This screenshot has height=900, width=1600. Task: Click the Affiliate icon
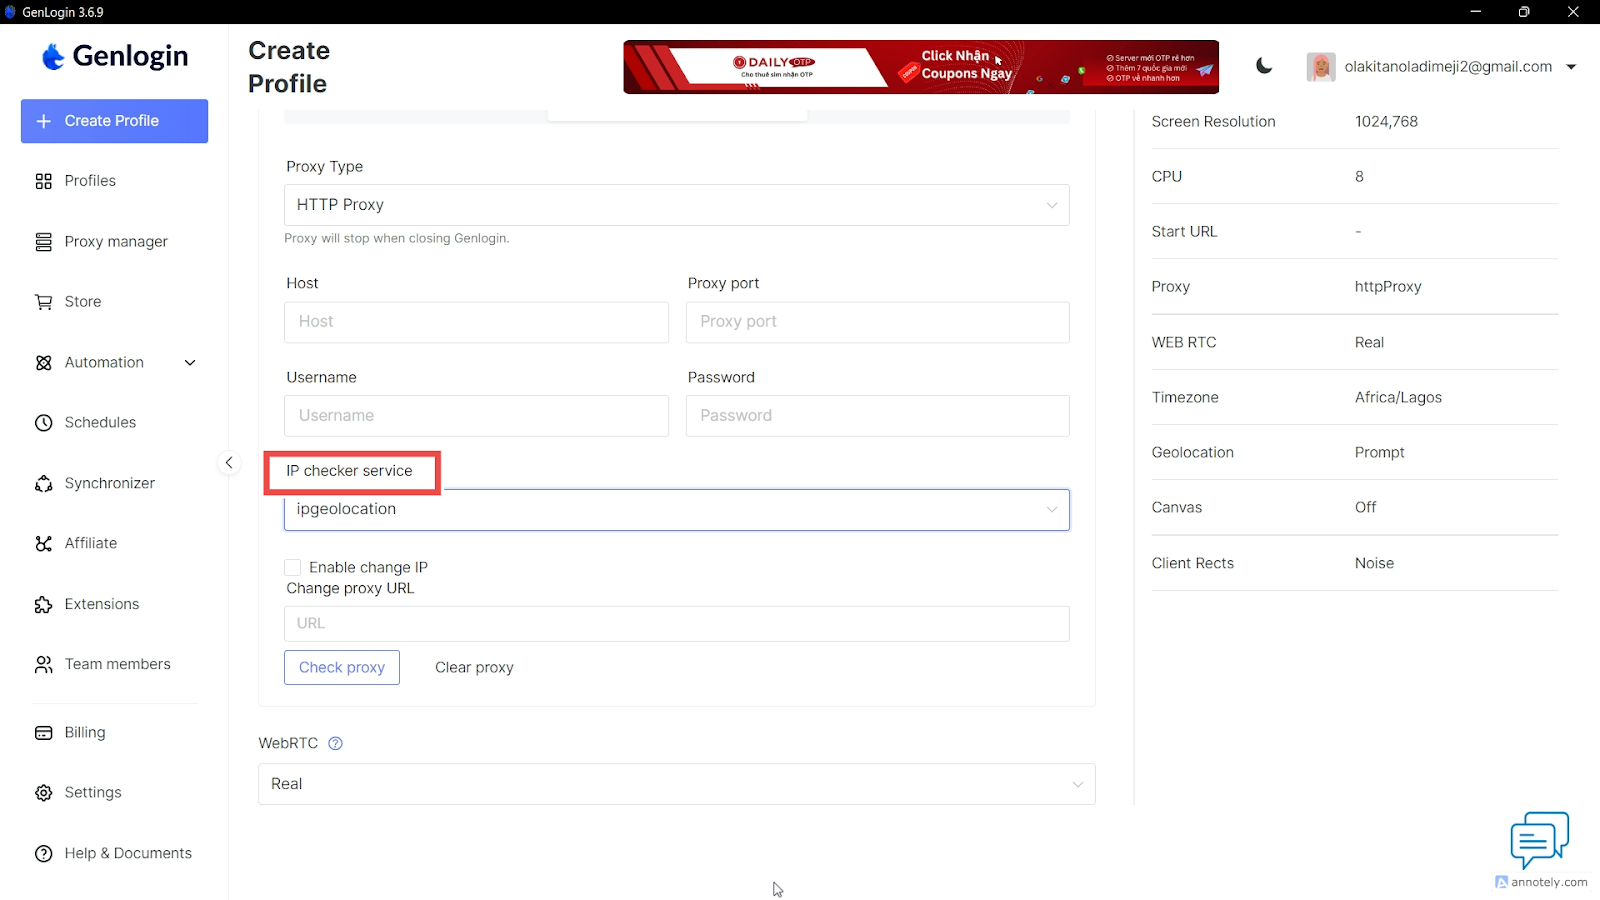pyautogui.click(x=43, y=544)
